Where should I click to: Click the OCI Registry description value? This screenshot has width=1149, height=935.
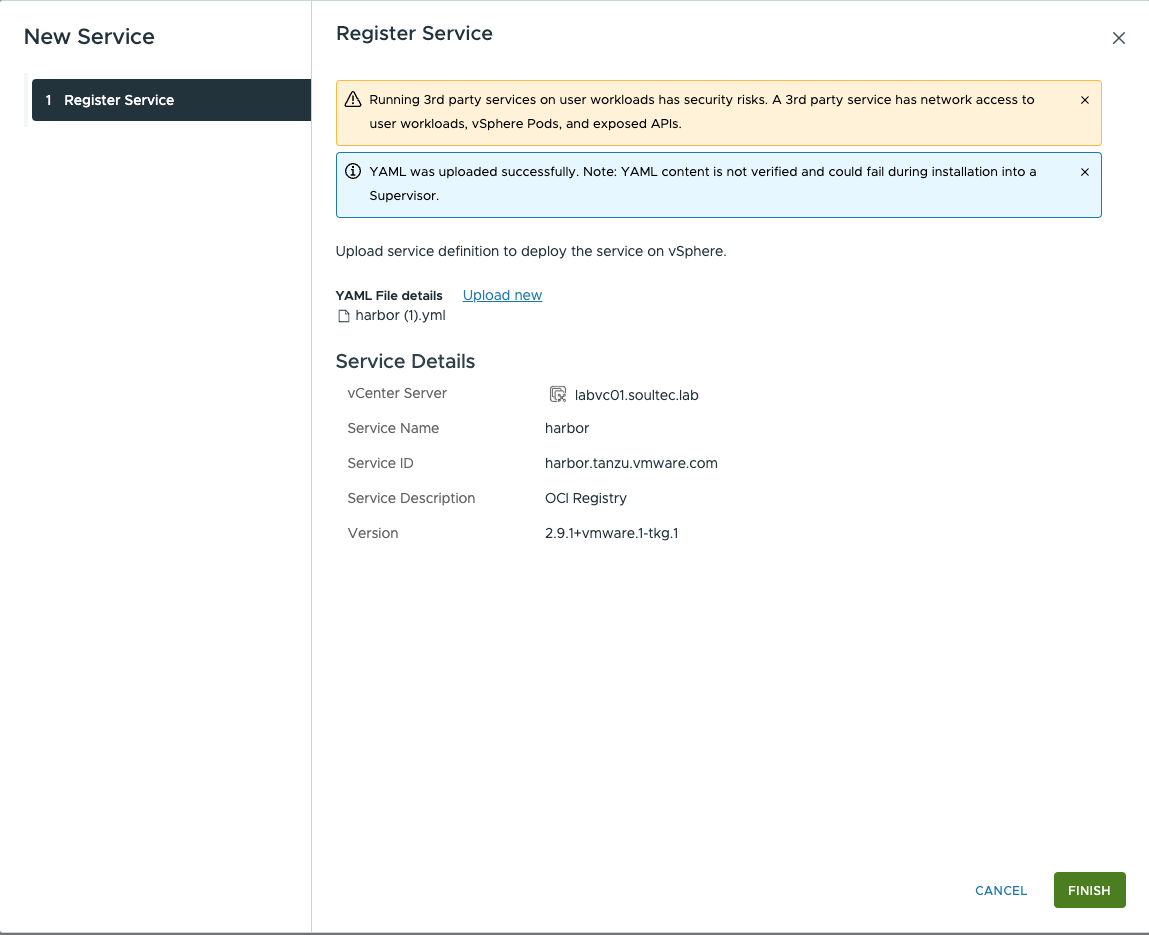(585, 498)
